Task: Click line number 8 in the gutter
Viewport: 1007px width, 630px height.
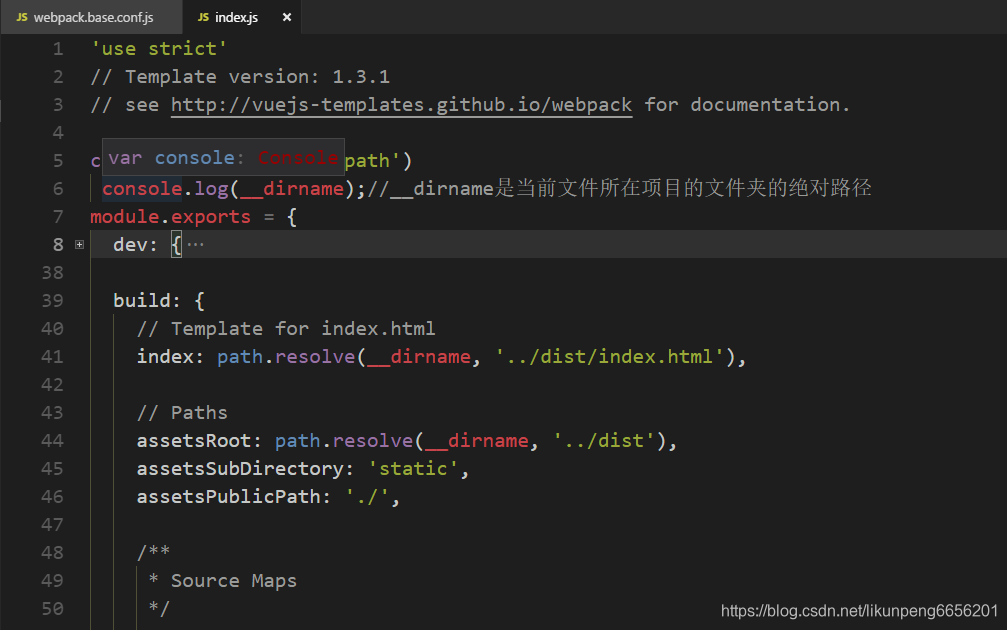Action: [x=58, y=245]
